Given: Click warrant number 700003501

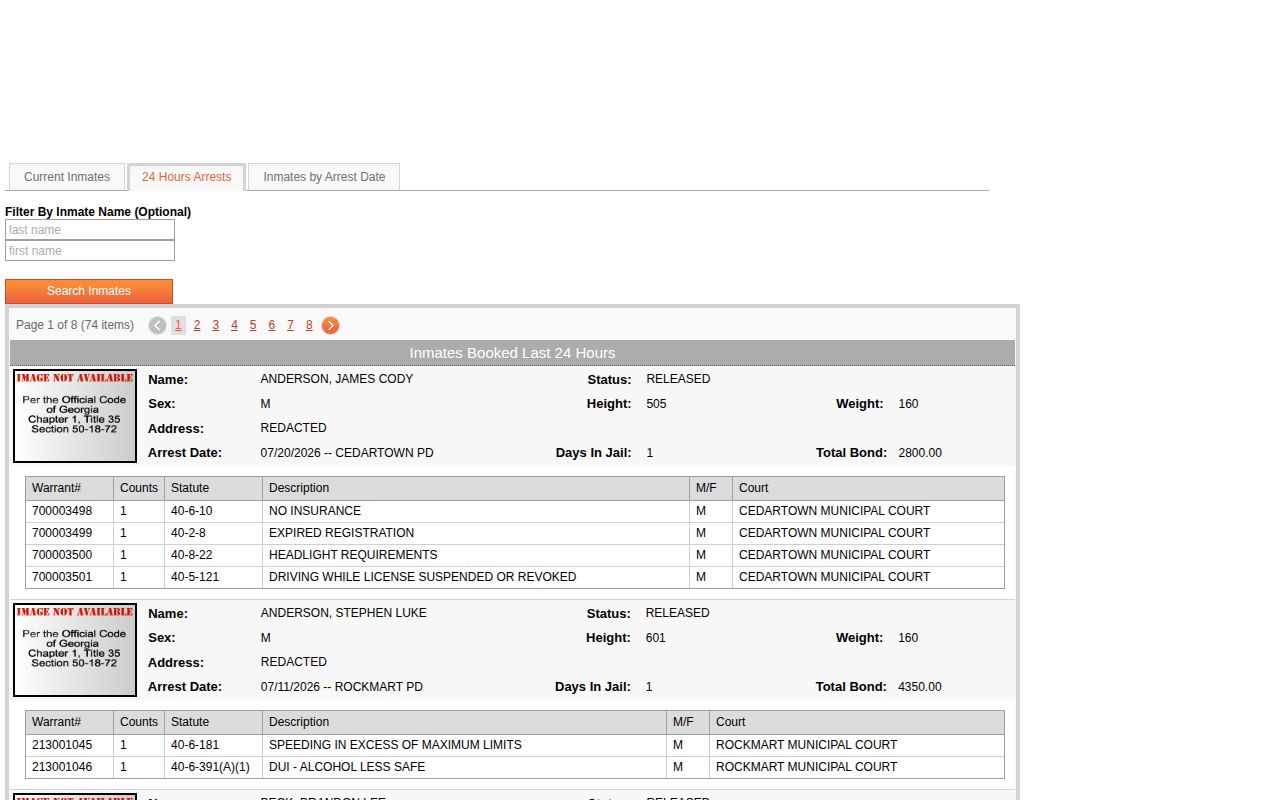Looking at the screenshot, I should tap(62, 577).
